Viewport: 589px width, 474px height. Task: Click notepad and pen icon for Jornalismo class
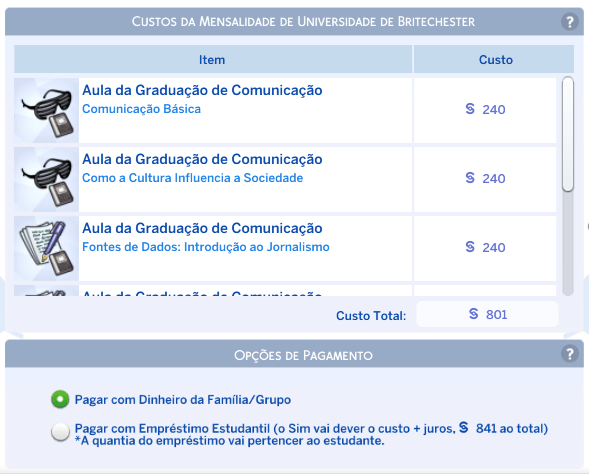47,248
